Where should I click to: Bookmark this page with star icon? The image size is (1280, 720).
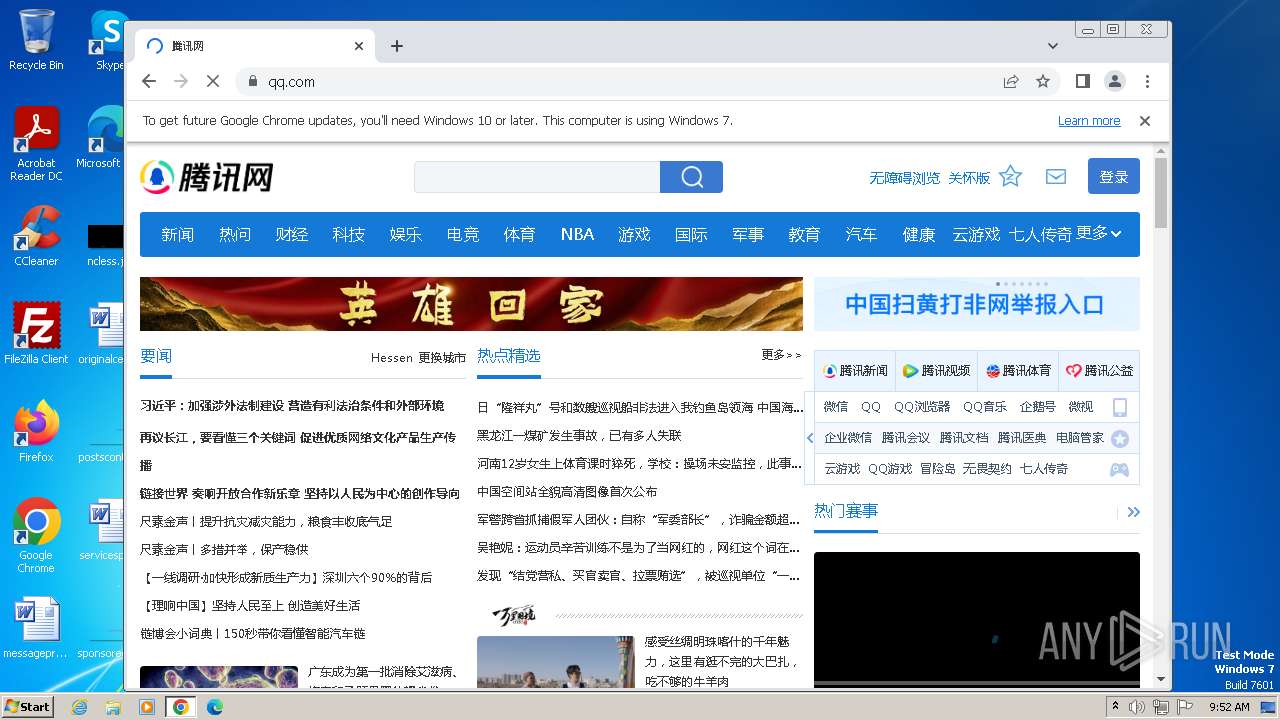tap(1043, 81)
